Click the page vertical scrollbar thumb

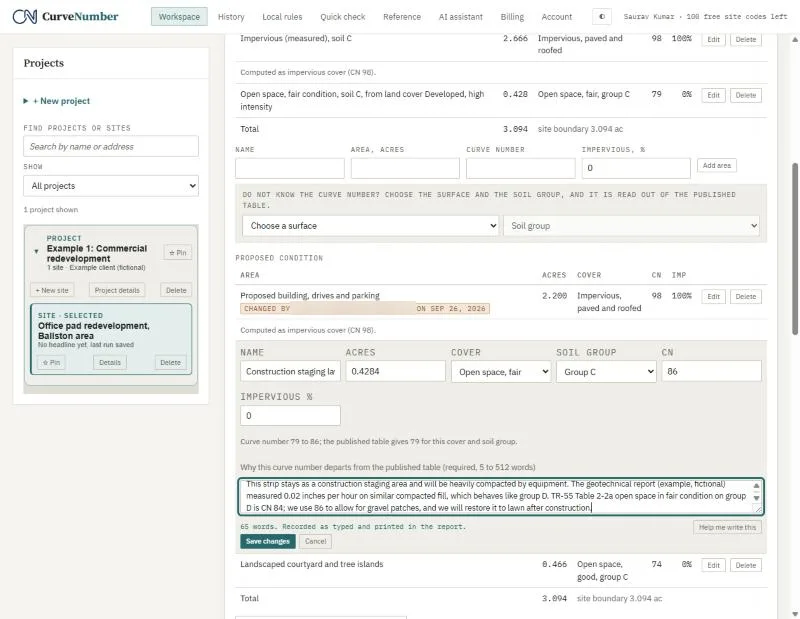[795, 249]
